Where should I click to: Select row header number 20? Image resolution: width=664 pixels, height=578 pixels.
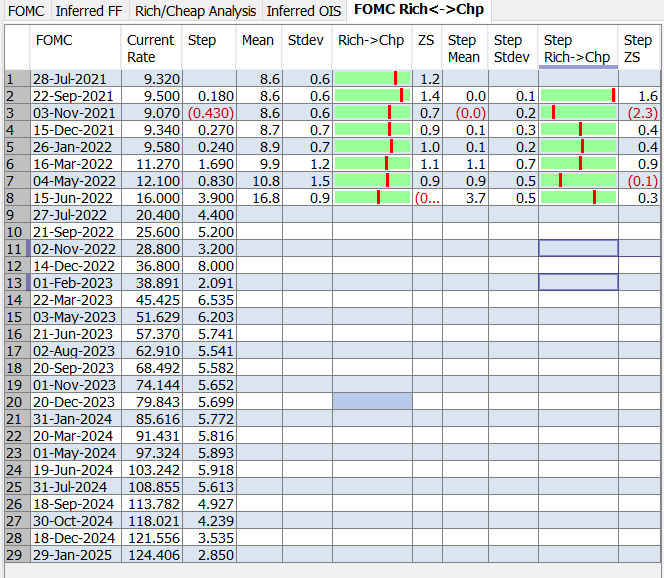pos(17,401)
